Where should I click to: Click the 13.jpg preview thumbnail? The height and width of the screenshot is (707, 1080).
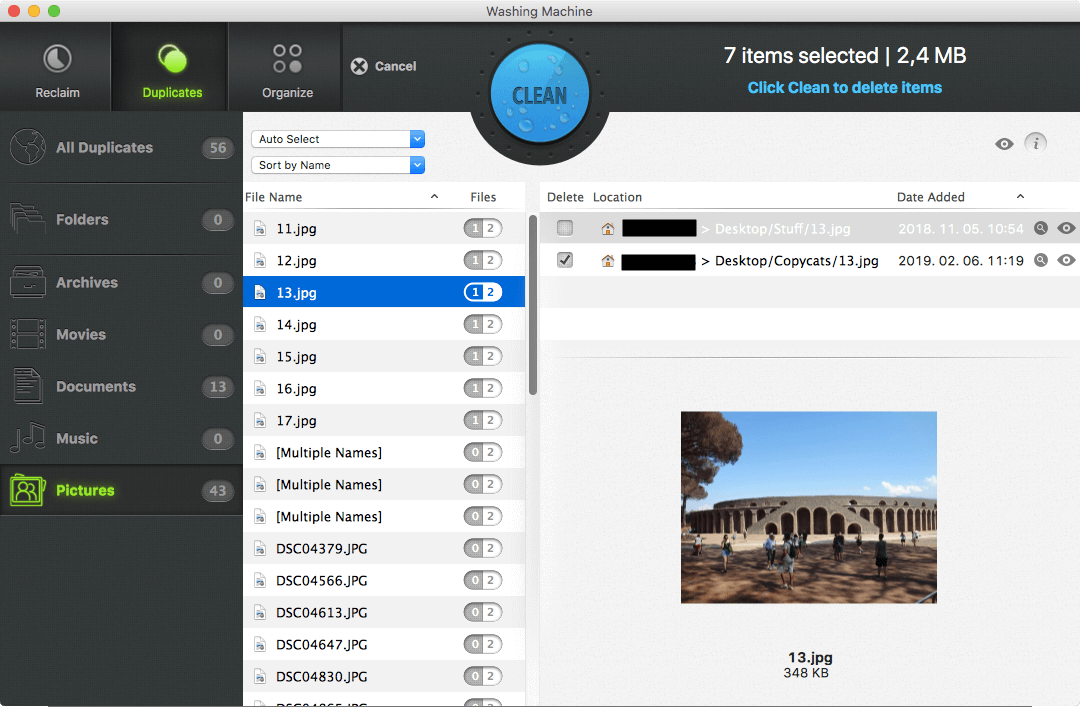coord(808,507)
